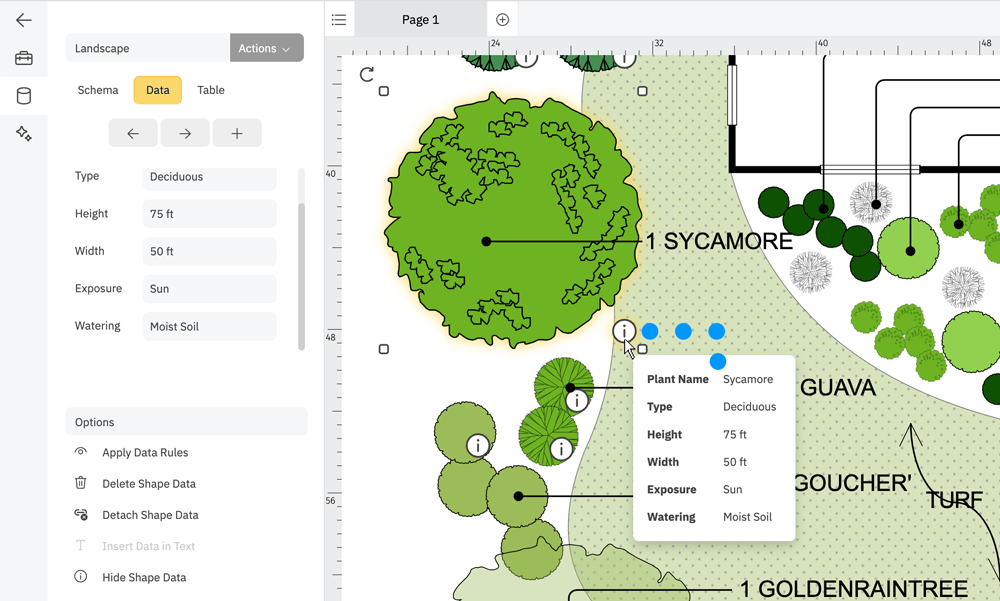Screen dimensions: 1000x601
Task: Click the AI sparkles icon in left sidebar
Action: (x=24, y=132)
